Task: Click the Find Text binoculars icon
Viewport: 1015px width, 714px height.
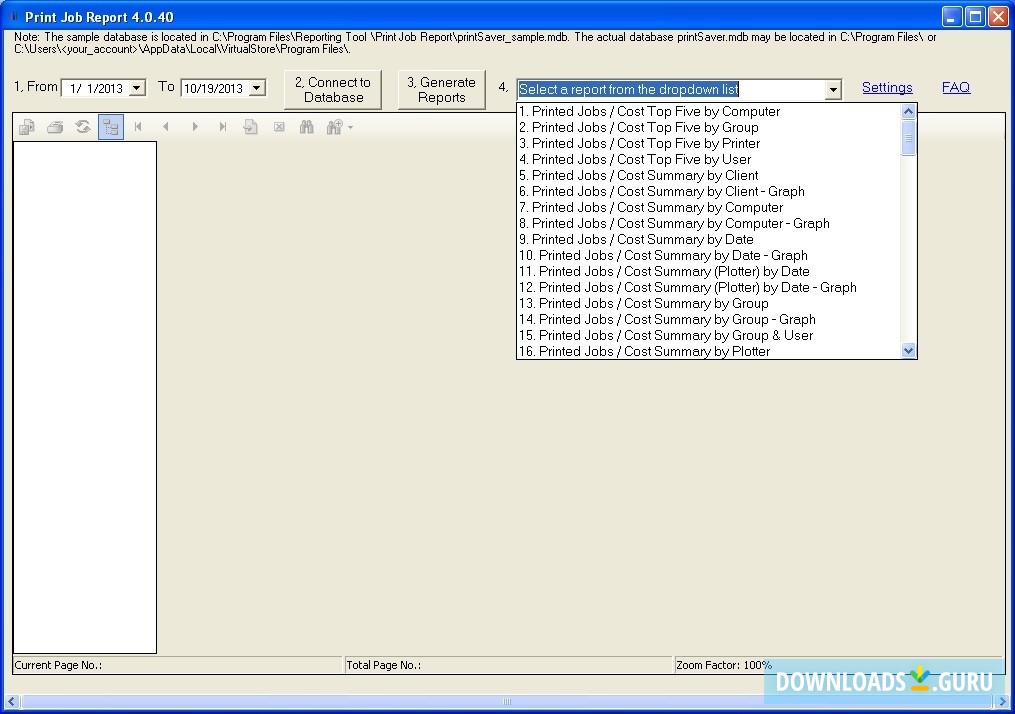Action: [307, 127]
